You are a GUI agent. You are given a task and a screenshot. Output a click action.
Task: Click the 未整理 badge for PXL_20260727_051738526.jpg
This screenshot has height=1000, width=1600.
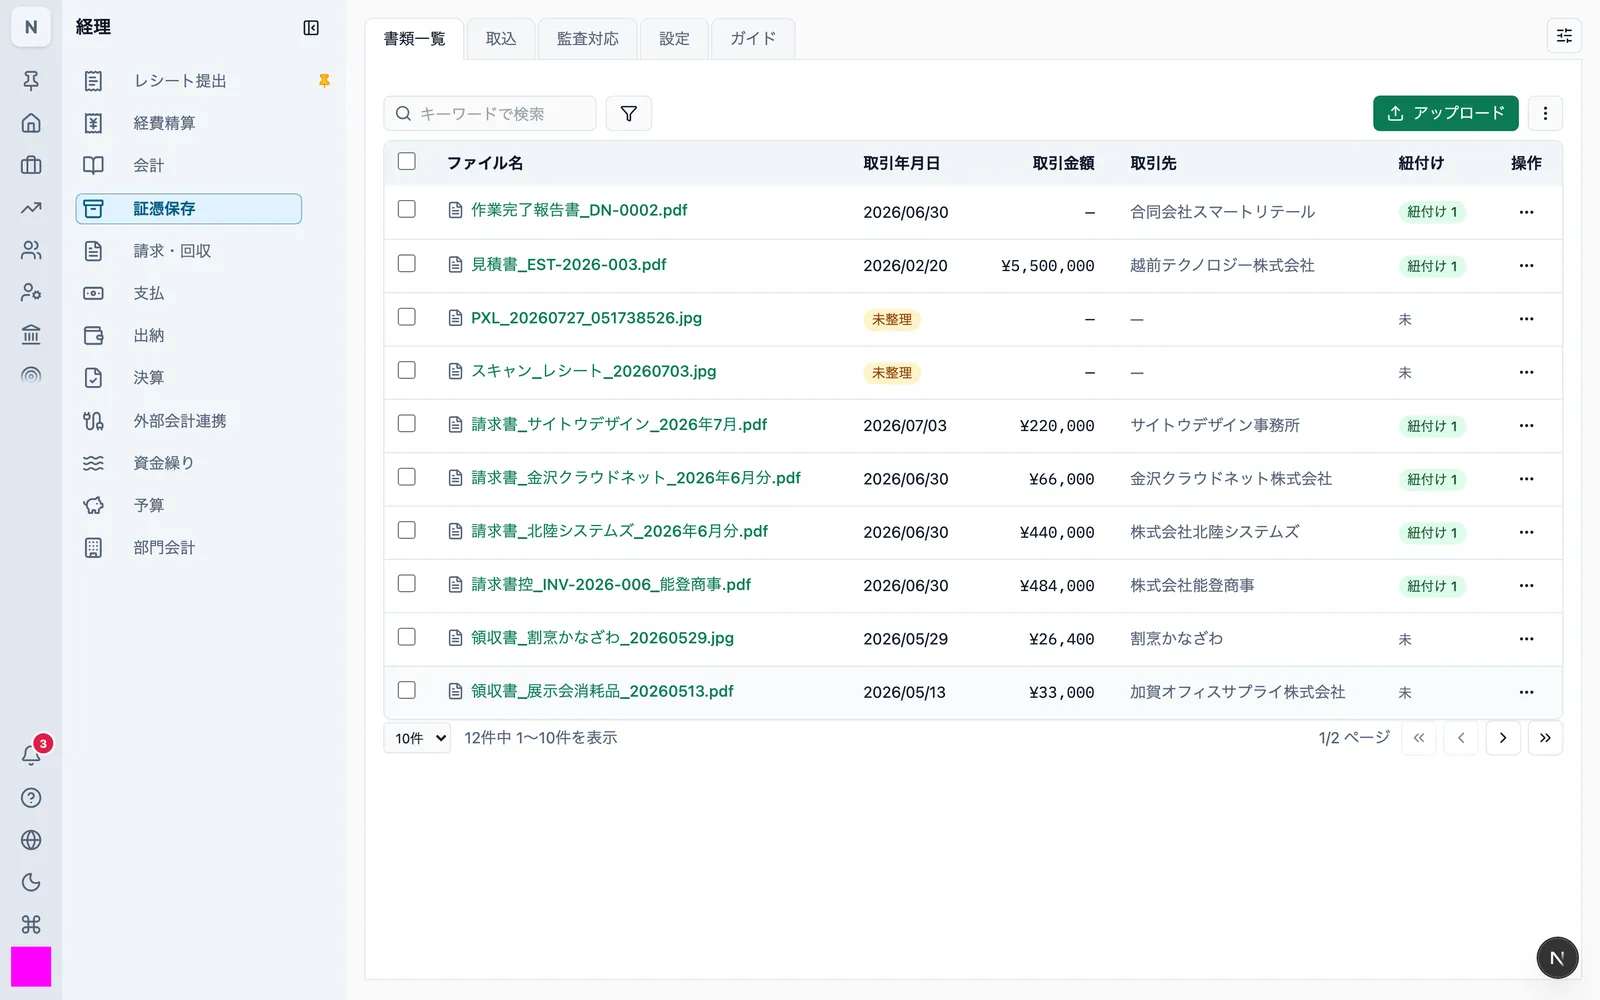click(x=892, y=320)
